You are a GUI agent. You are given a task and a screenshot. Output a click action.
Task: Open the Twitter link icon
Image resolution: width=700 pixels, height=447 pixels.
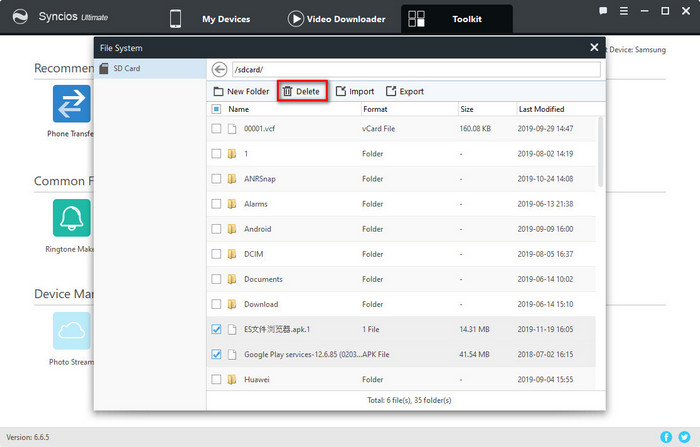pos(684,437)
